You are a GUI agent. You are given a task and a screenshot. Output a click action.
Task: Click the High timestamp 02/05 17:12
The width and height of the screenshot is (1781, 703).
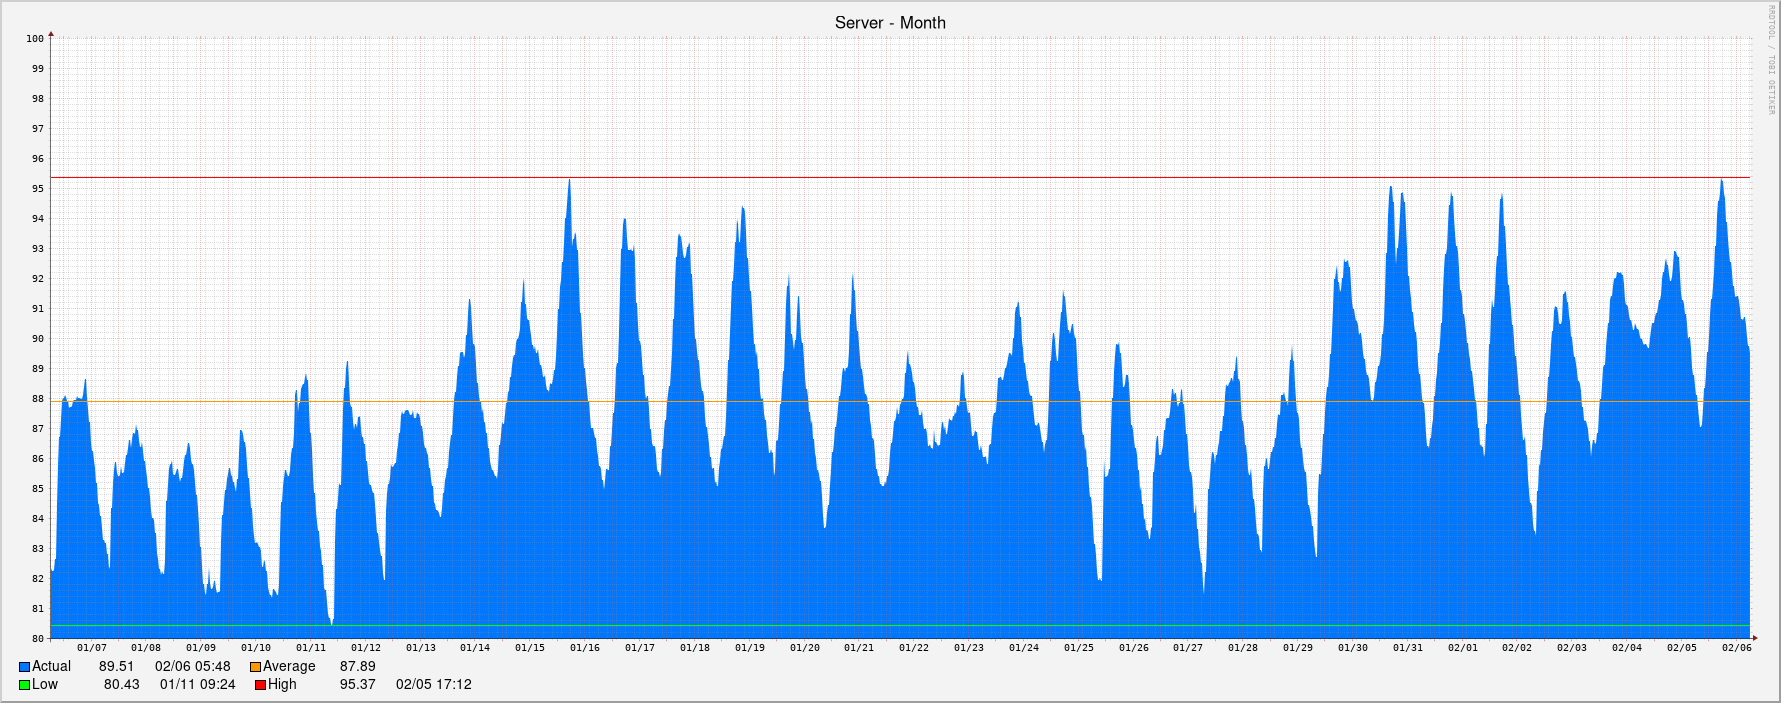click(433, 685)
